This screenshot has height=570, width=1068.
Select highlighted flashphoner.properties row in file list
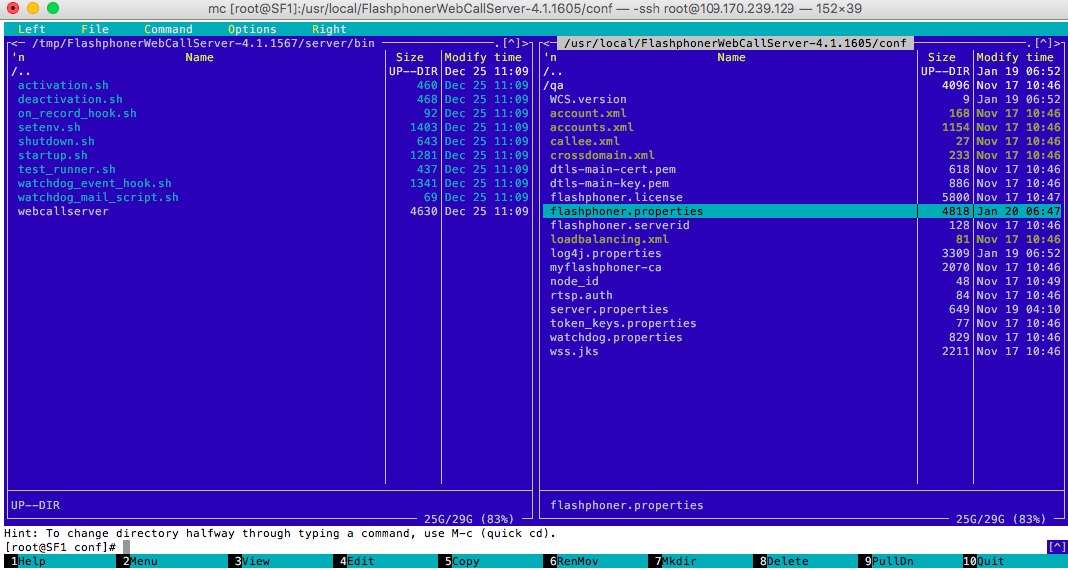[x=802, y=211]
